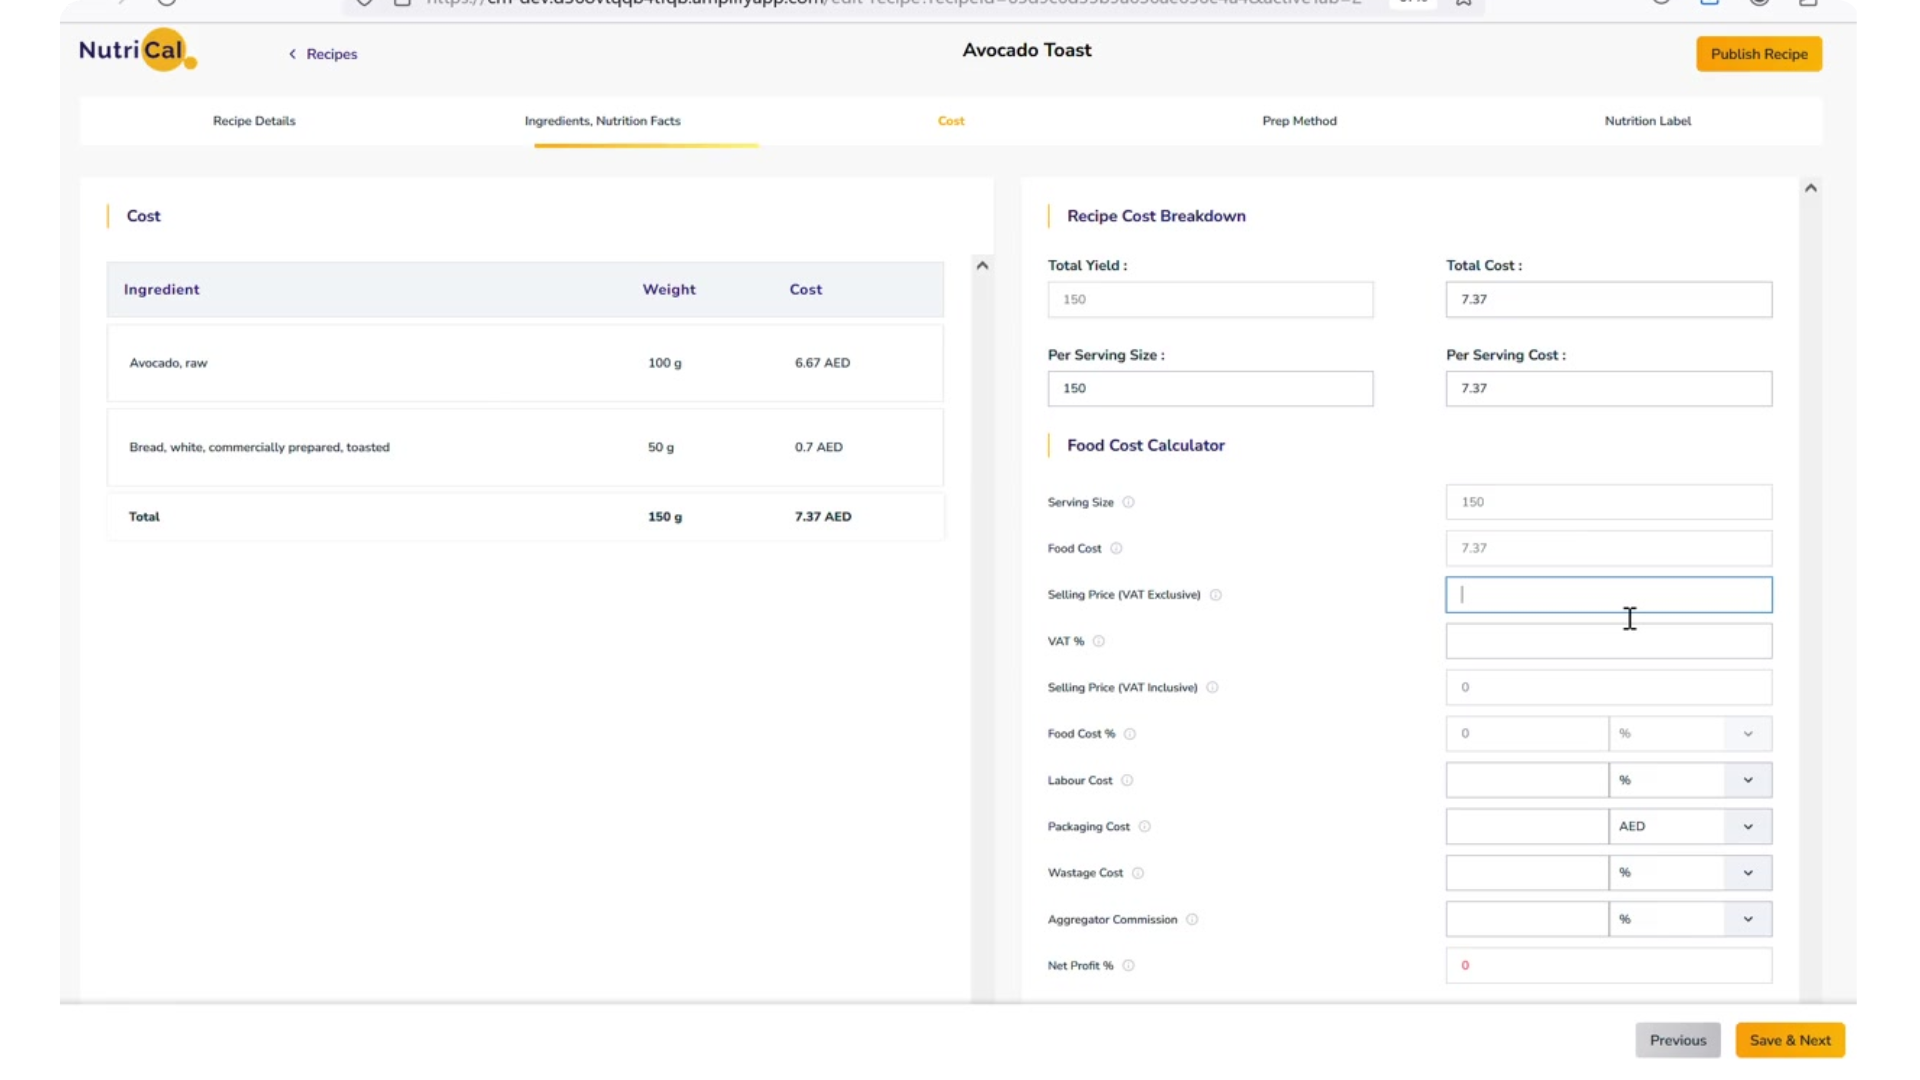This screenshot has height=1080, width=1920.
Task: Click the info icon beside VAT %
Action: coord(1098,641)
